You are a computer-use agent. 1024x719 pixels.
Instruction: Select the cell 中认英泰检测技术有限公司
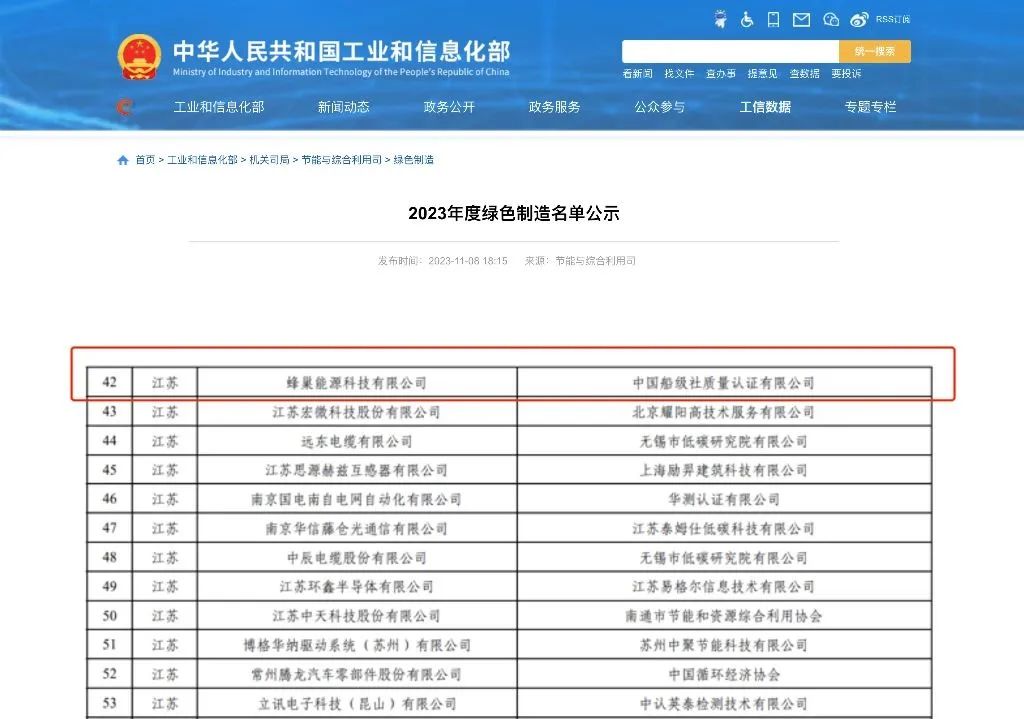(724, 703)
